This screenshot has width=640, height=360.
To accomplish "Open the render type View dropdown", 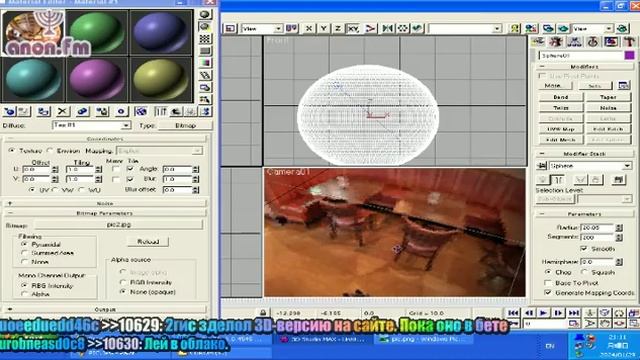I will (x=609, y=29).
